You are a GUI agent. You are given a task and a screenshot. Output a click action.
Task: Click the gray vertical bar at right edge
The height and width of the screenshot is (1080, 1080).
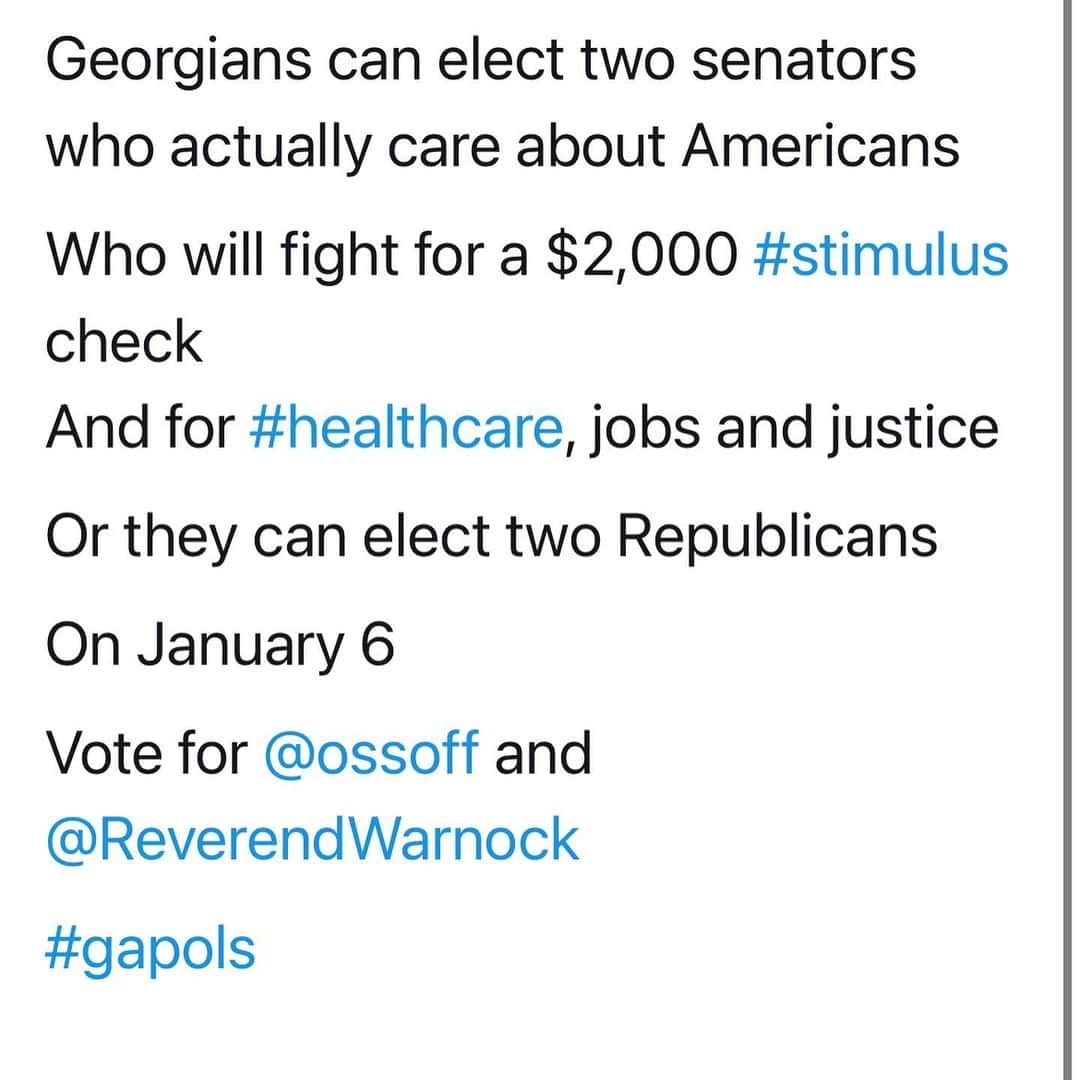(1068, 540)
